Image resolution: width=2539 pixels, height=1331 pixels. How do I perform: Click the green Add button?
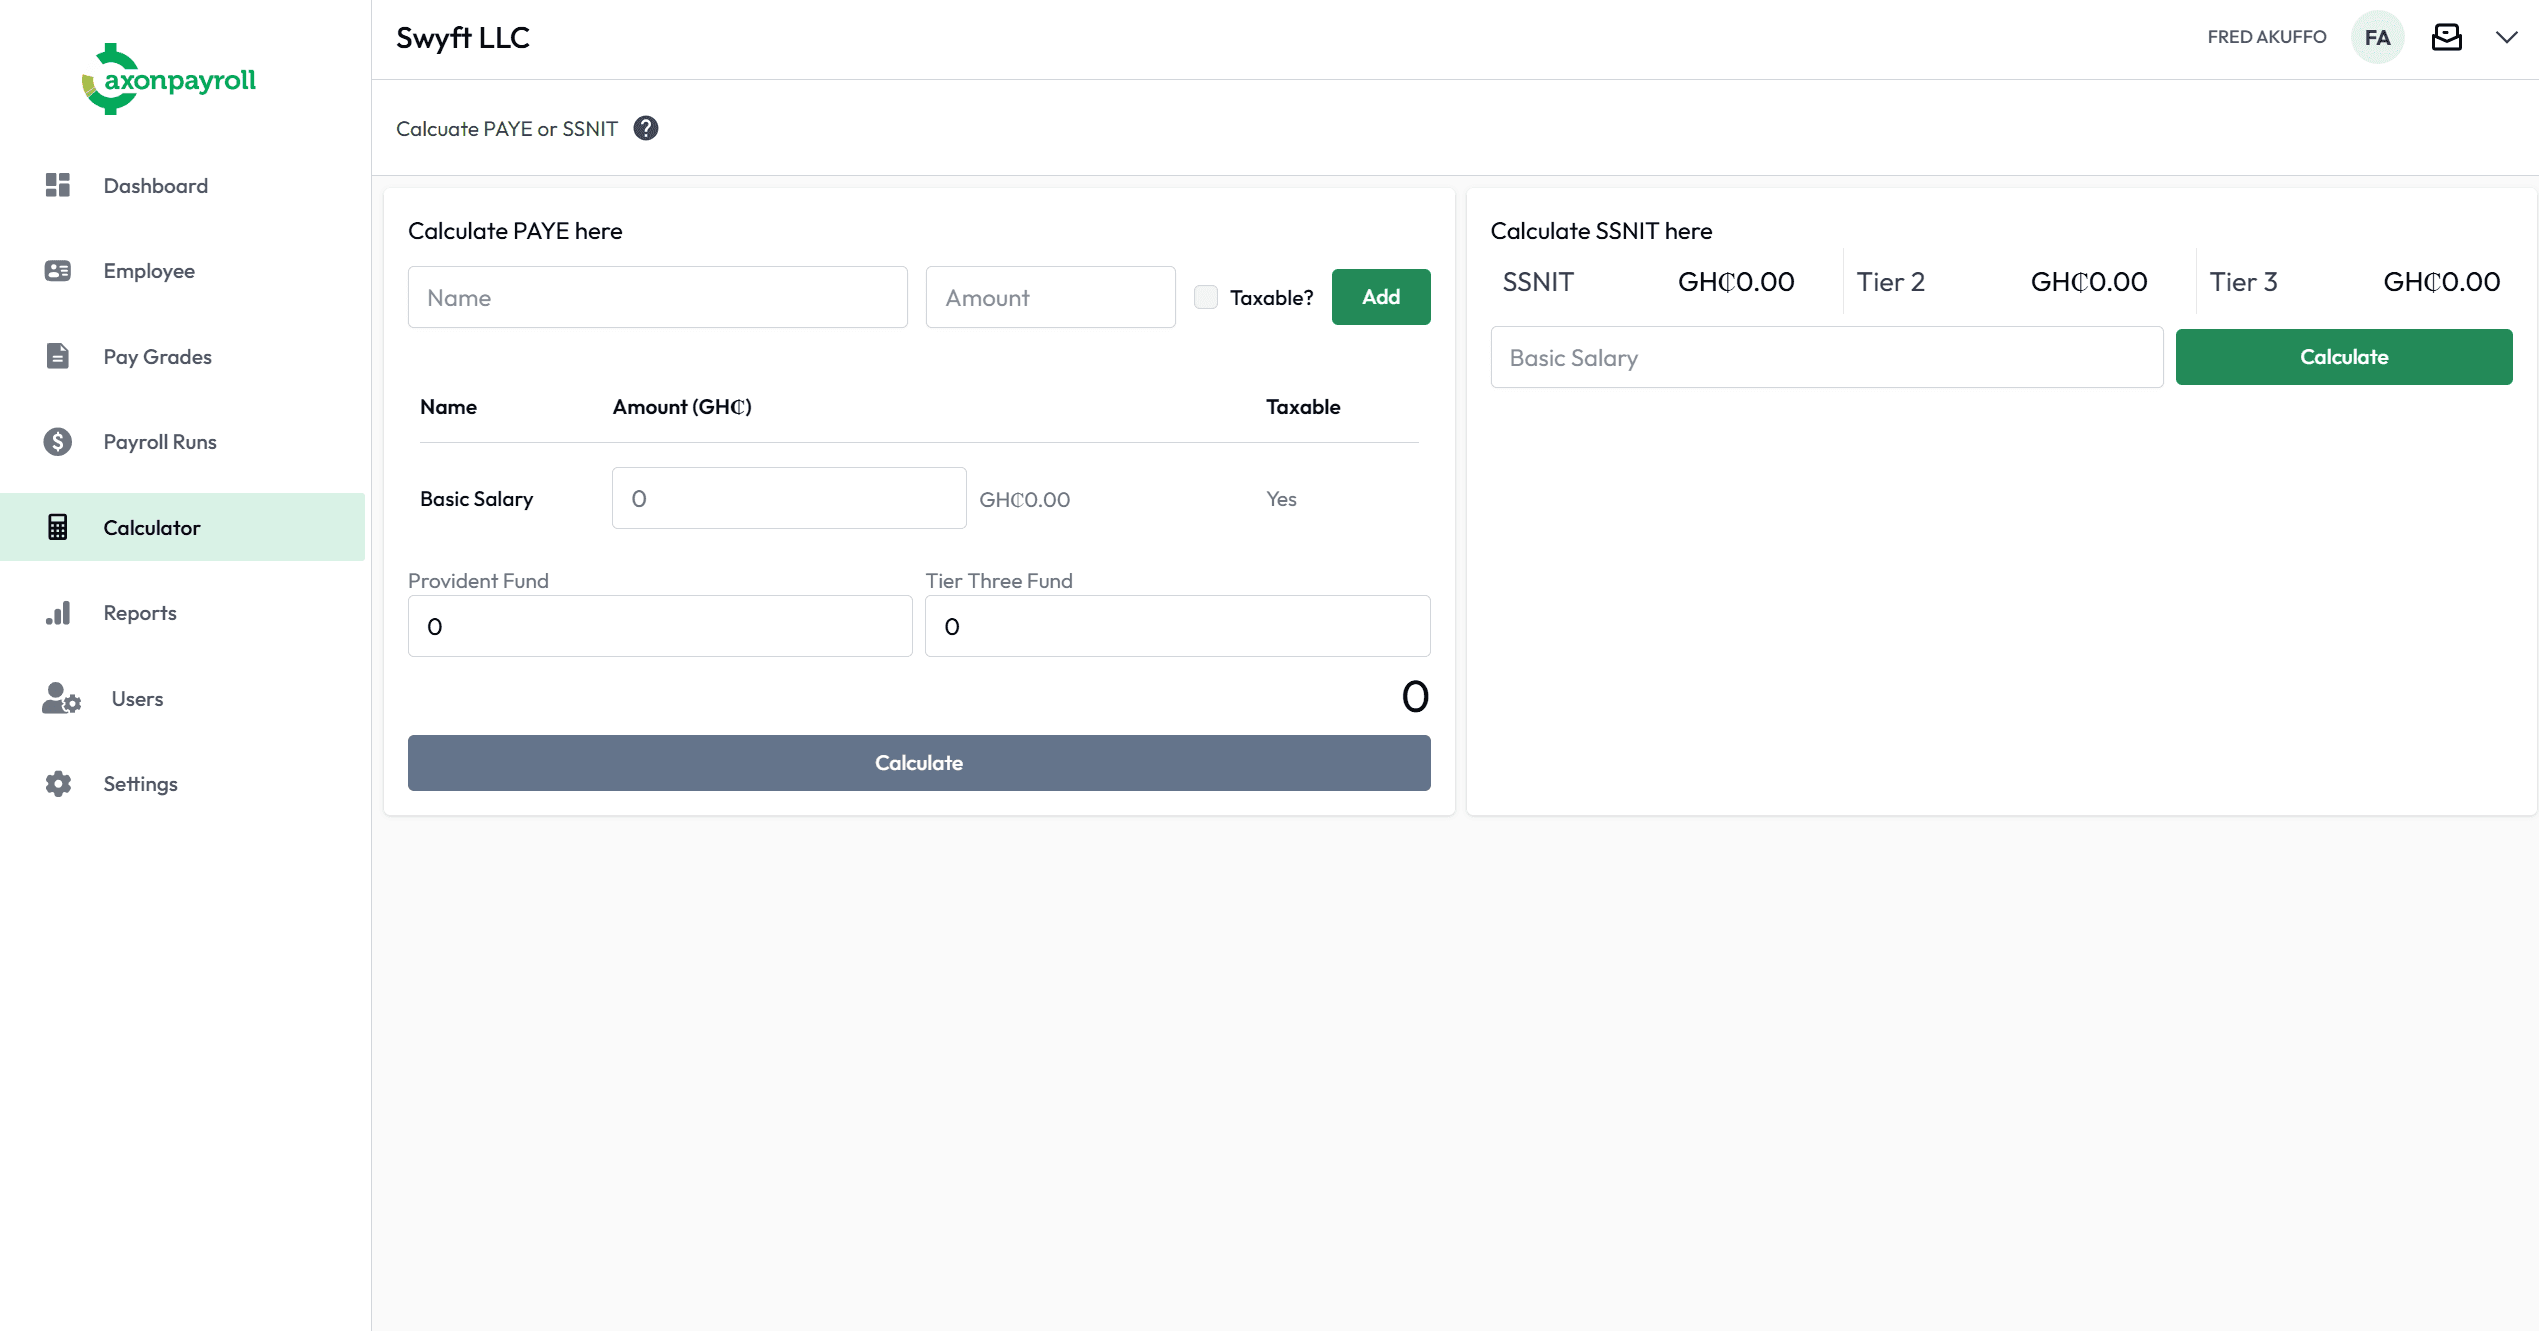[x=1381, y=297]
